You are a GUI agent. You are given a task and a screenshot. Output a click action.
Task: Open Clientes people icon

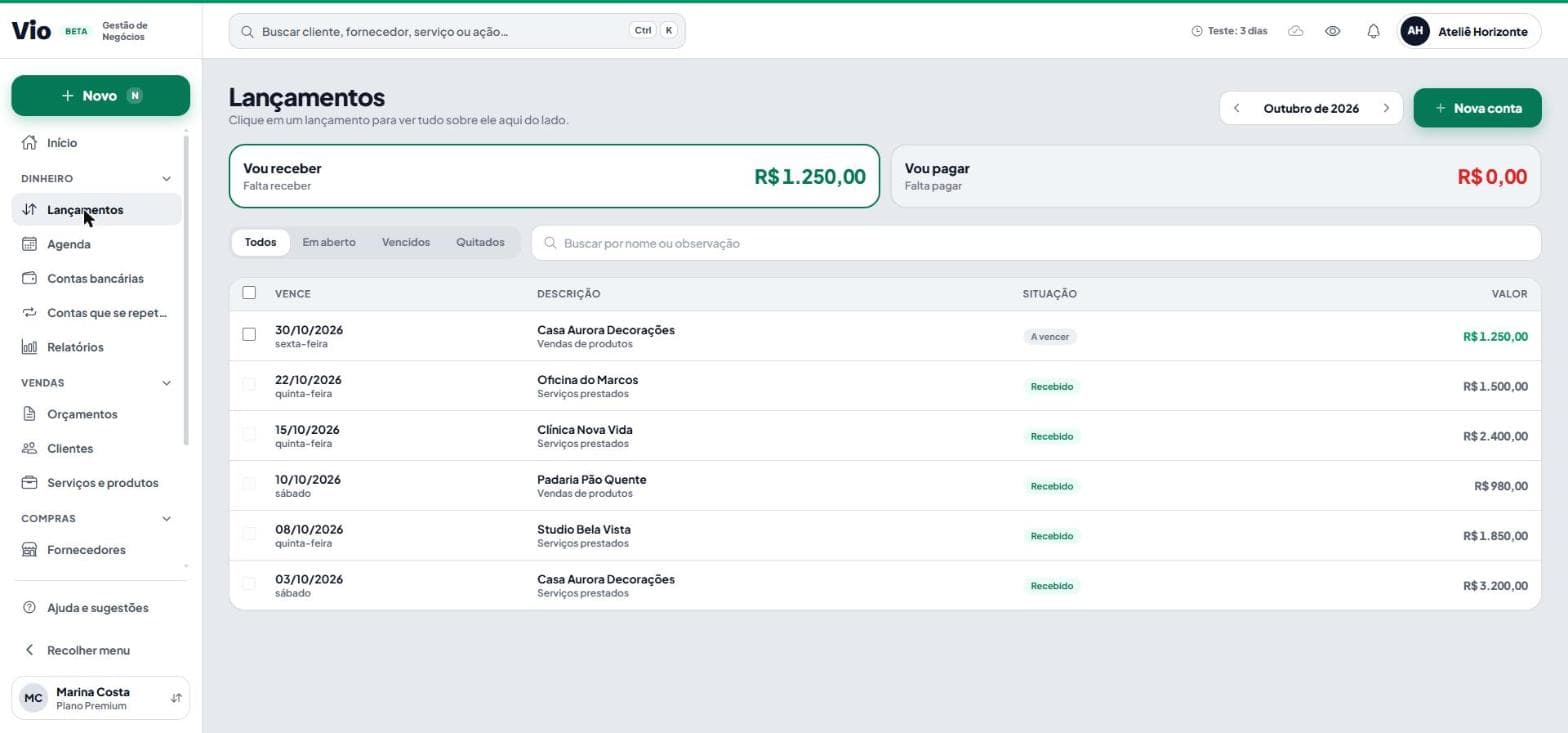click(29, 449)
